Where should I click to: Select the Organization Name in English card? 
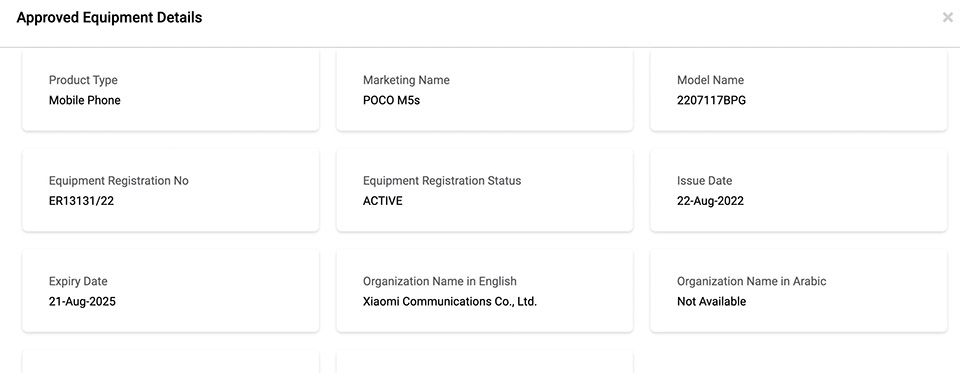pyautogui.click(x=484, y=291)
